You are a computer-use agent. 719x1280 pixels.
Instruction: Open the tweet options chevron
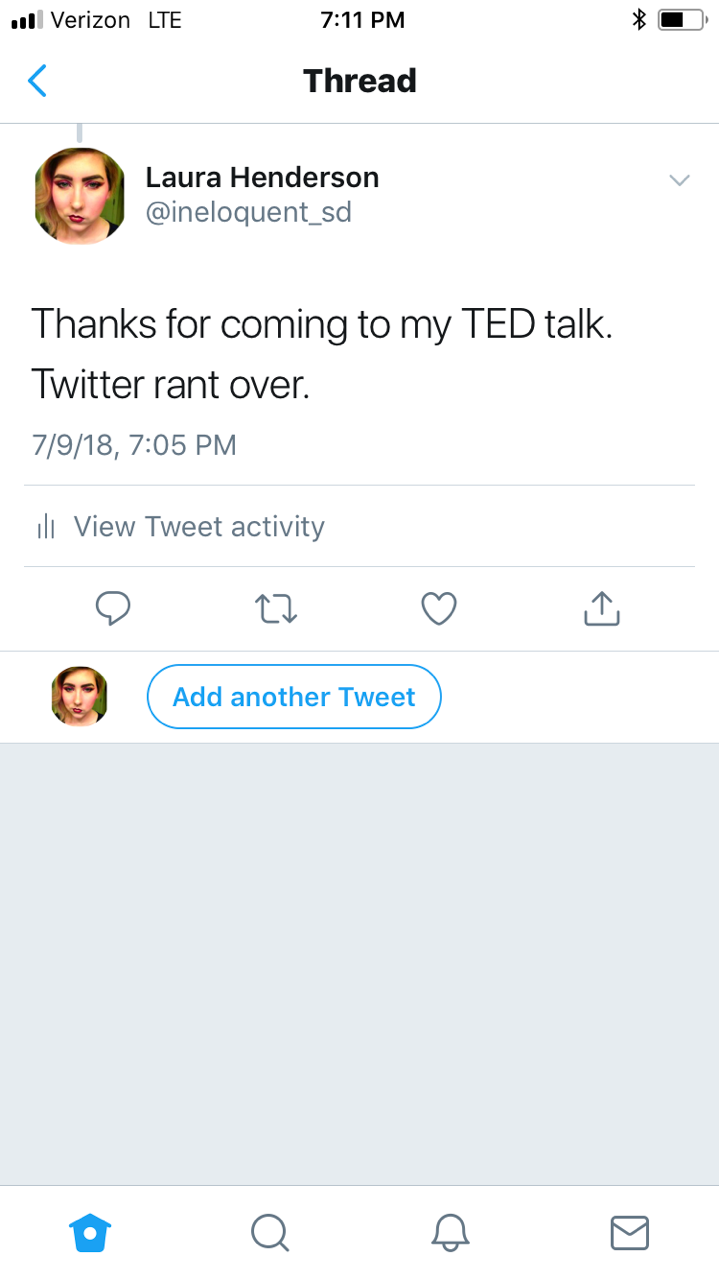click(679, 181)
